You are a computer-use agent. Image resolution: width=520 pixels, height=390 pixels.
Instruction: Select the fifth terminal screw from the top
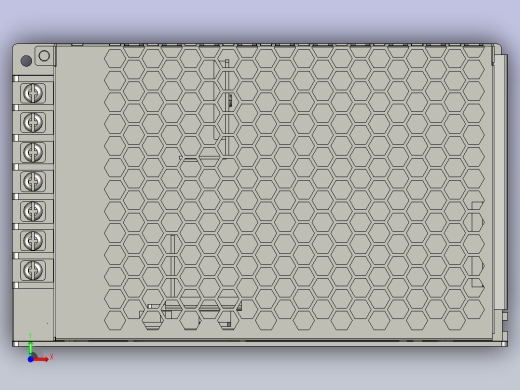coord(33,211)
